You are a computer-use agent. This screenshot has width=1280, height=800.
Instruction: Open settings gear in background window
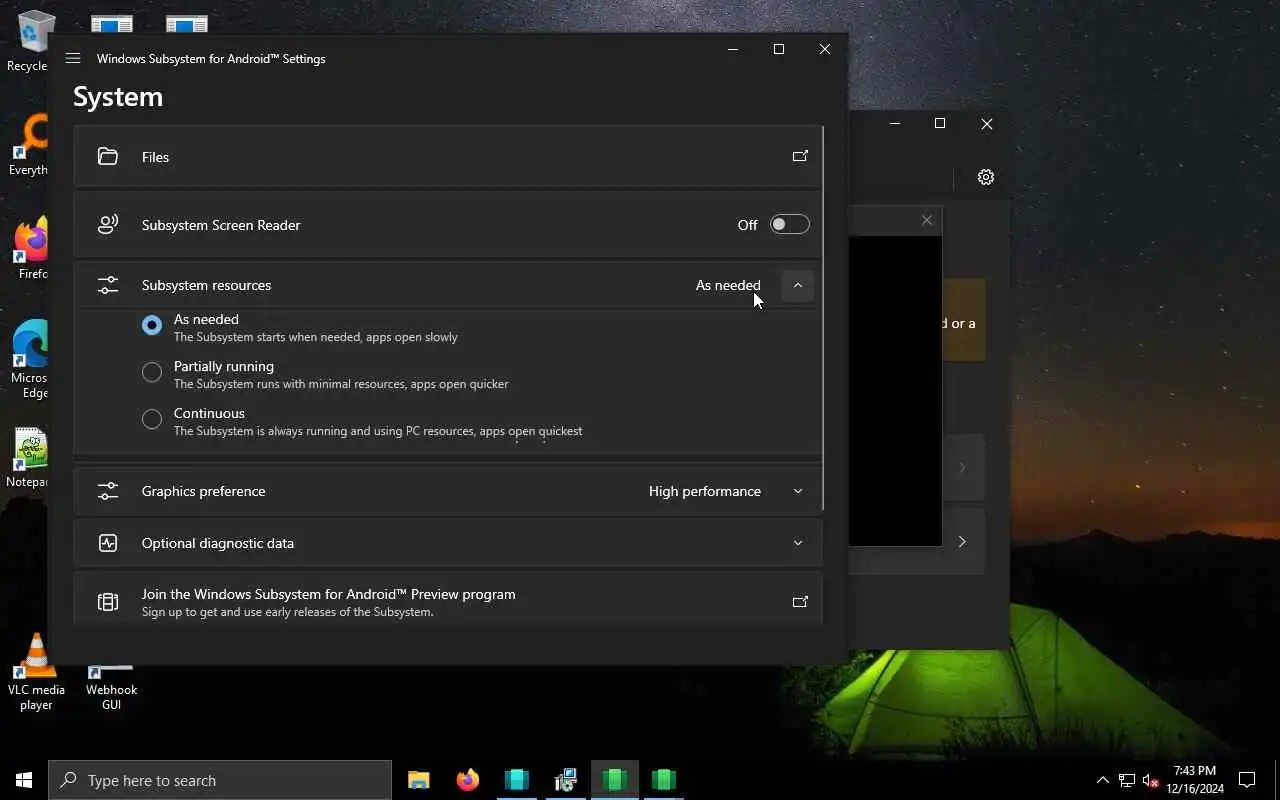pos(986,177)
